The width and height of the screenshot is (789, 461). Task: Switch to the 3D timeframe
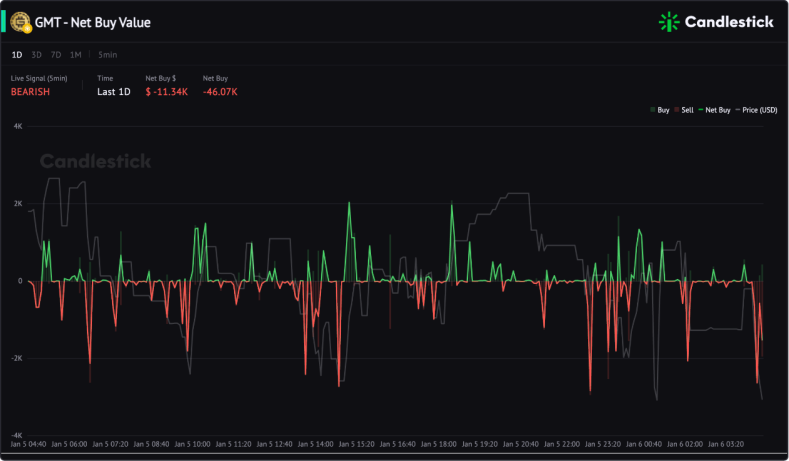[36, 55]
